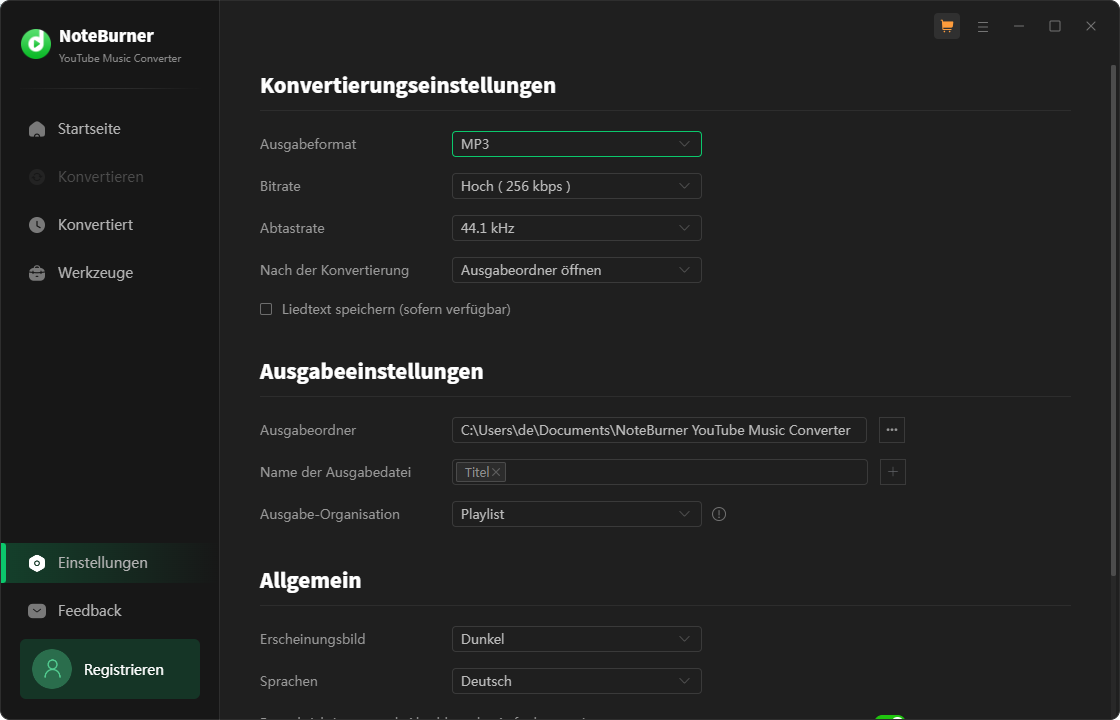Add filename tag with plus button
The width and height of the screenshot is (1120, 720).
coord(893,472)
